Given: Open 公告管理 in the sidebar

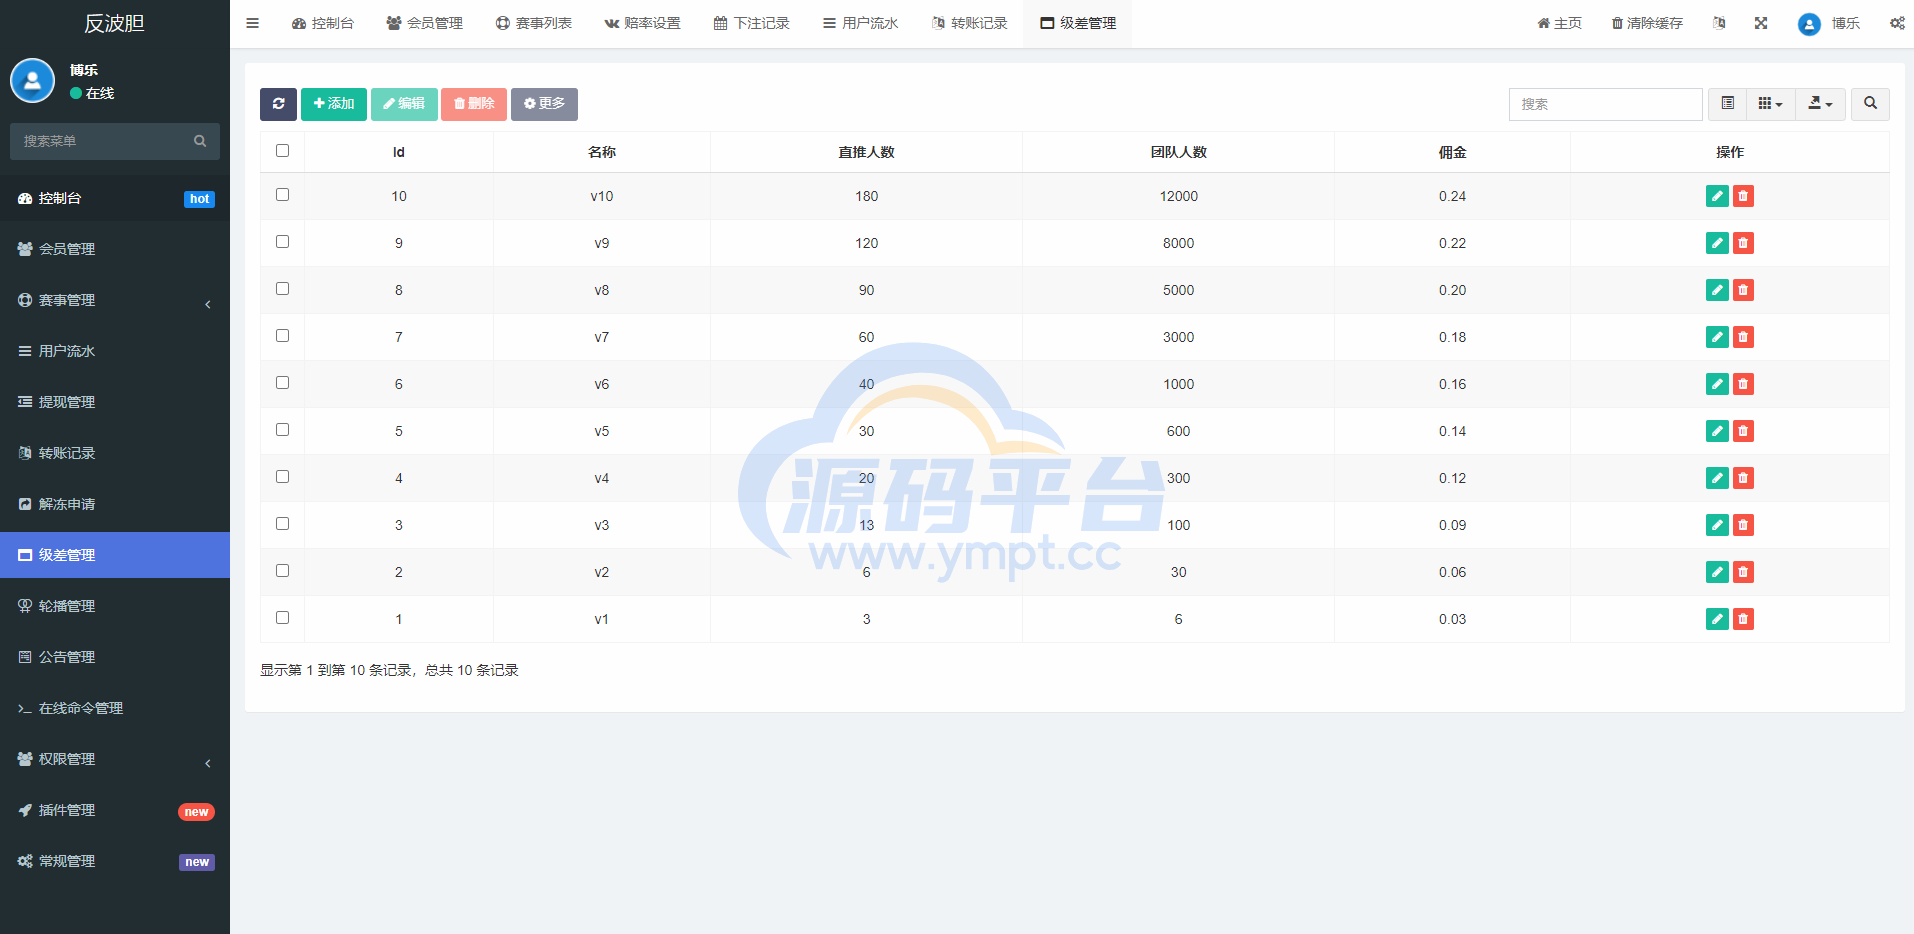Looking at the screenshot, I should click(115, 657).
